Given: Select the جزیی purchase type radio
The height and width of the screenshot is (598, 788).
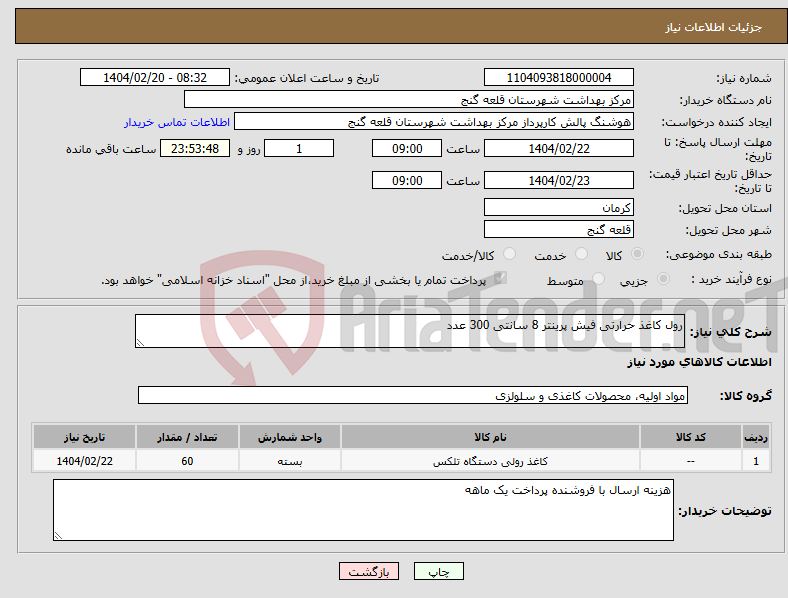Looking at the screenshot, I should pos(663,279).
